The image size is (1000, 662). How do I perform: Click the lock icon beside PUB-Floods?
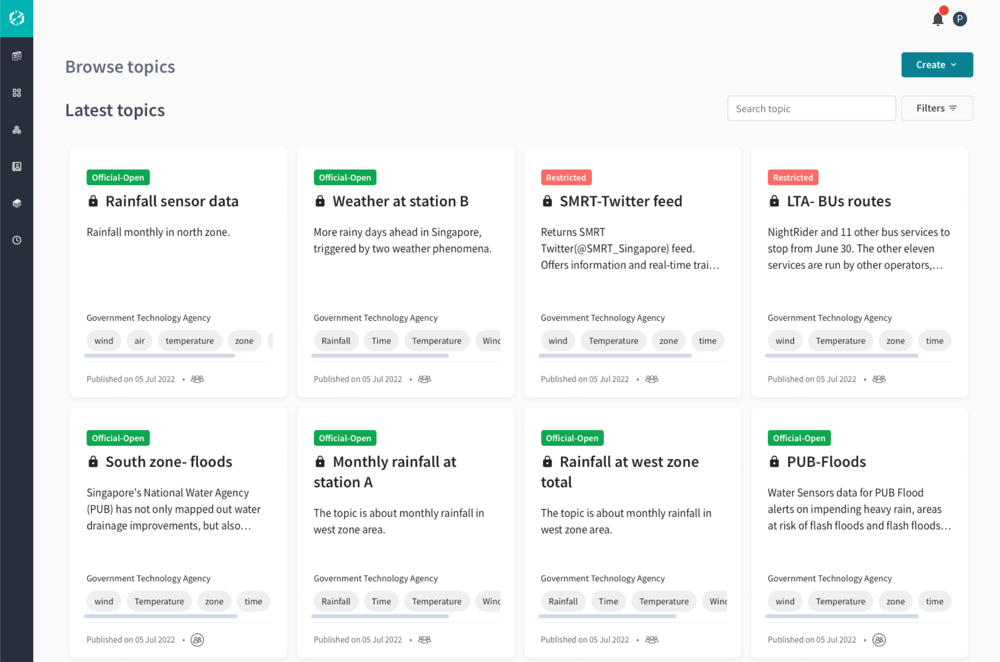point(774,462)
